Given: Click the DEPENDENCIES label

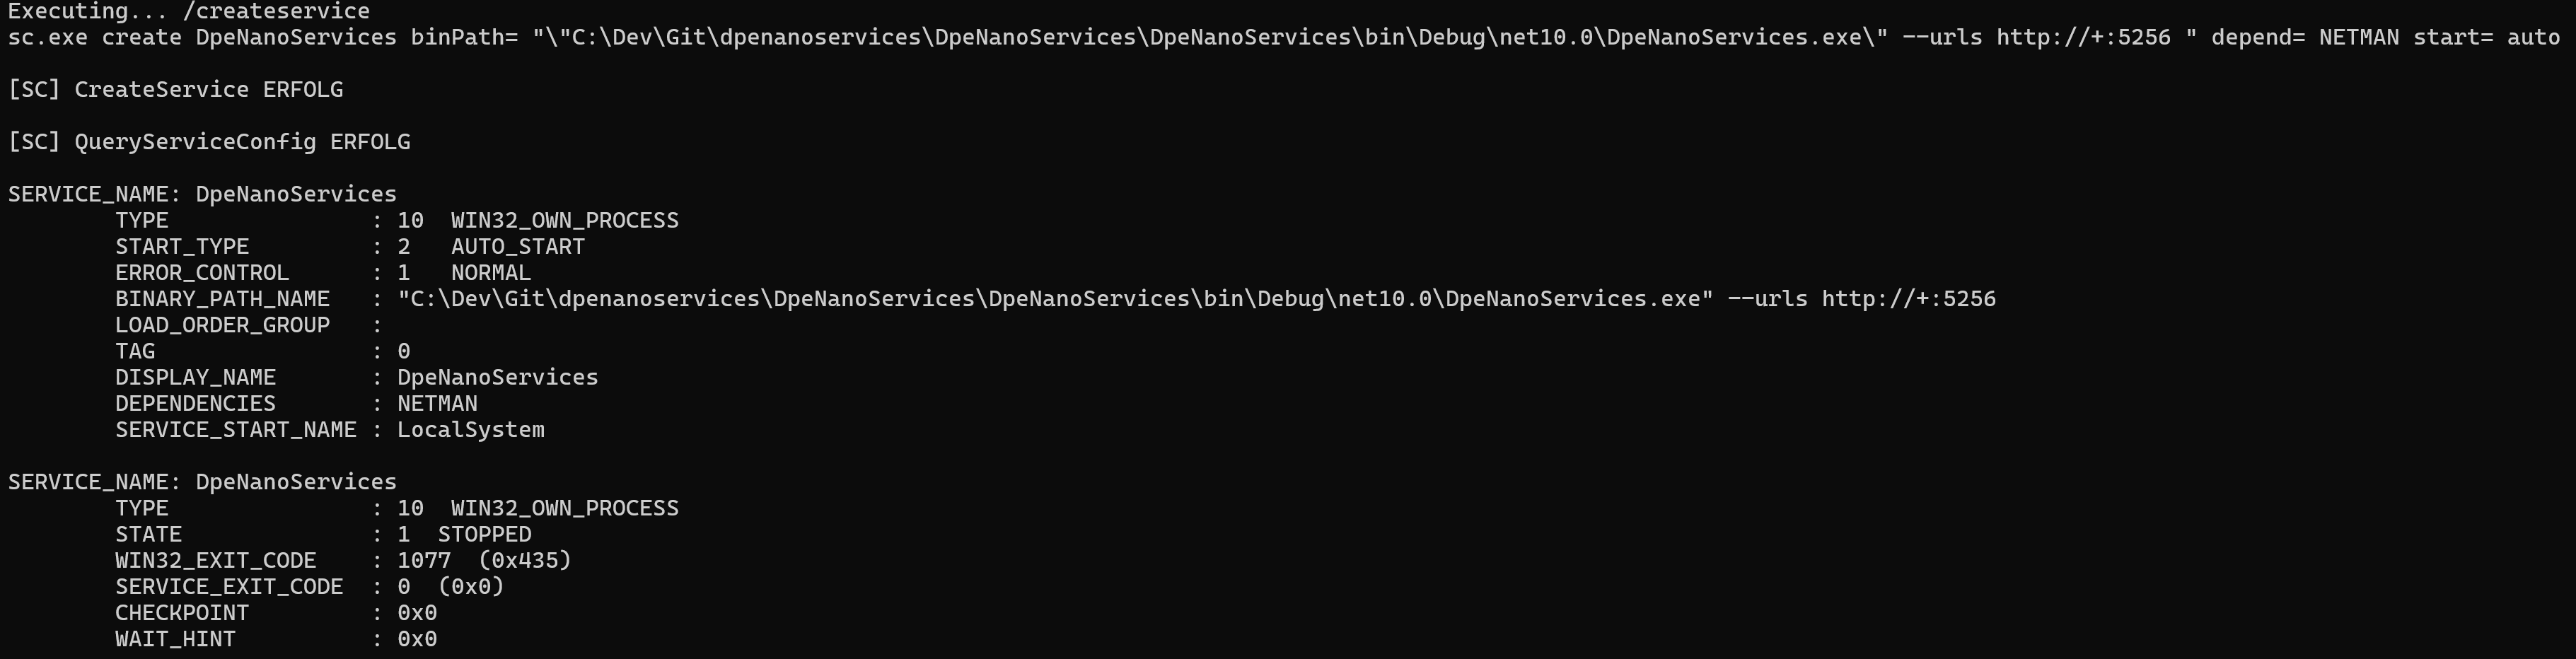Looking at the screenshot, I should pos(195,404).
